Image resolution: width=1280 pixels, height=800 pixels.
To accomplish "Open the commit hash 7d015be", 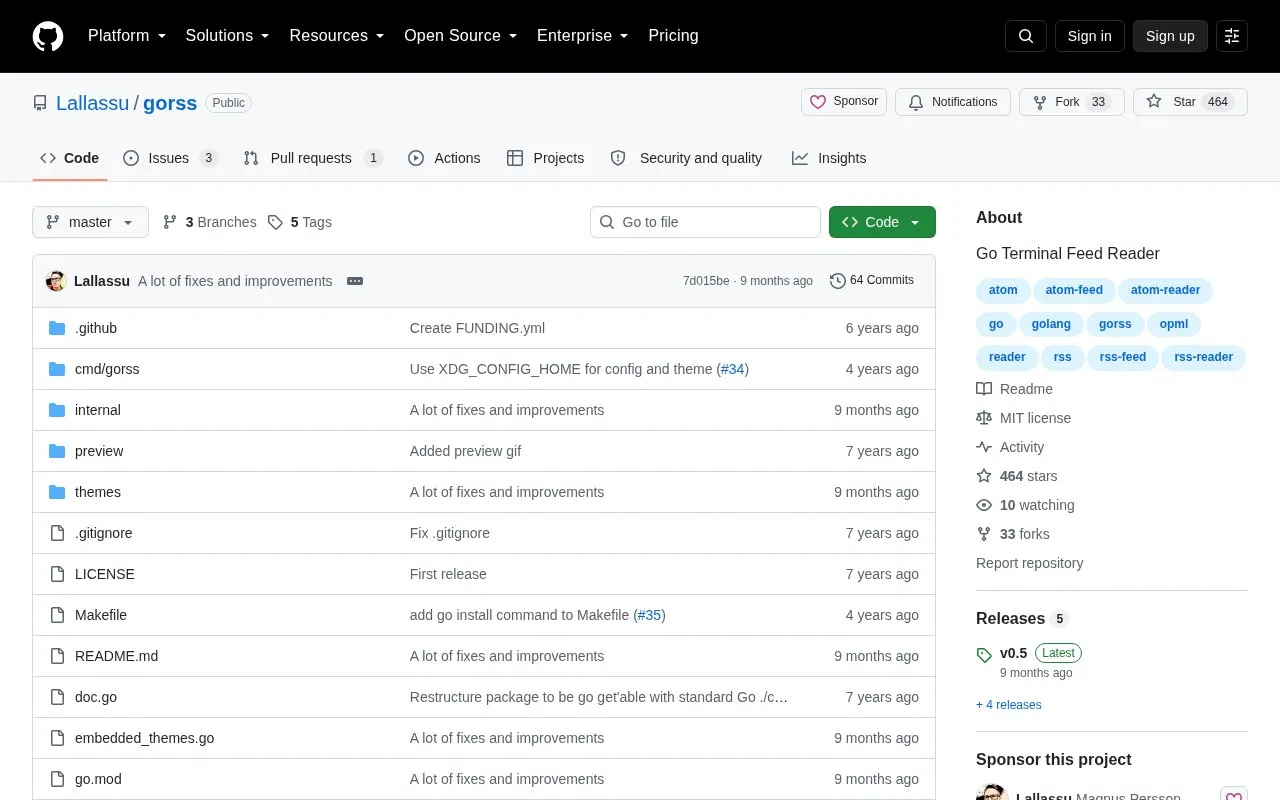I will click(x=706, y=281).
